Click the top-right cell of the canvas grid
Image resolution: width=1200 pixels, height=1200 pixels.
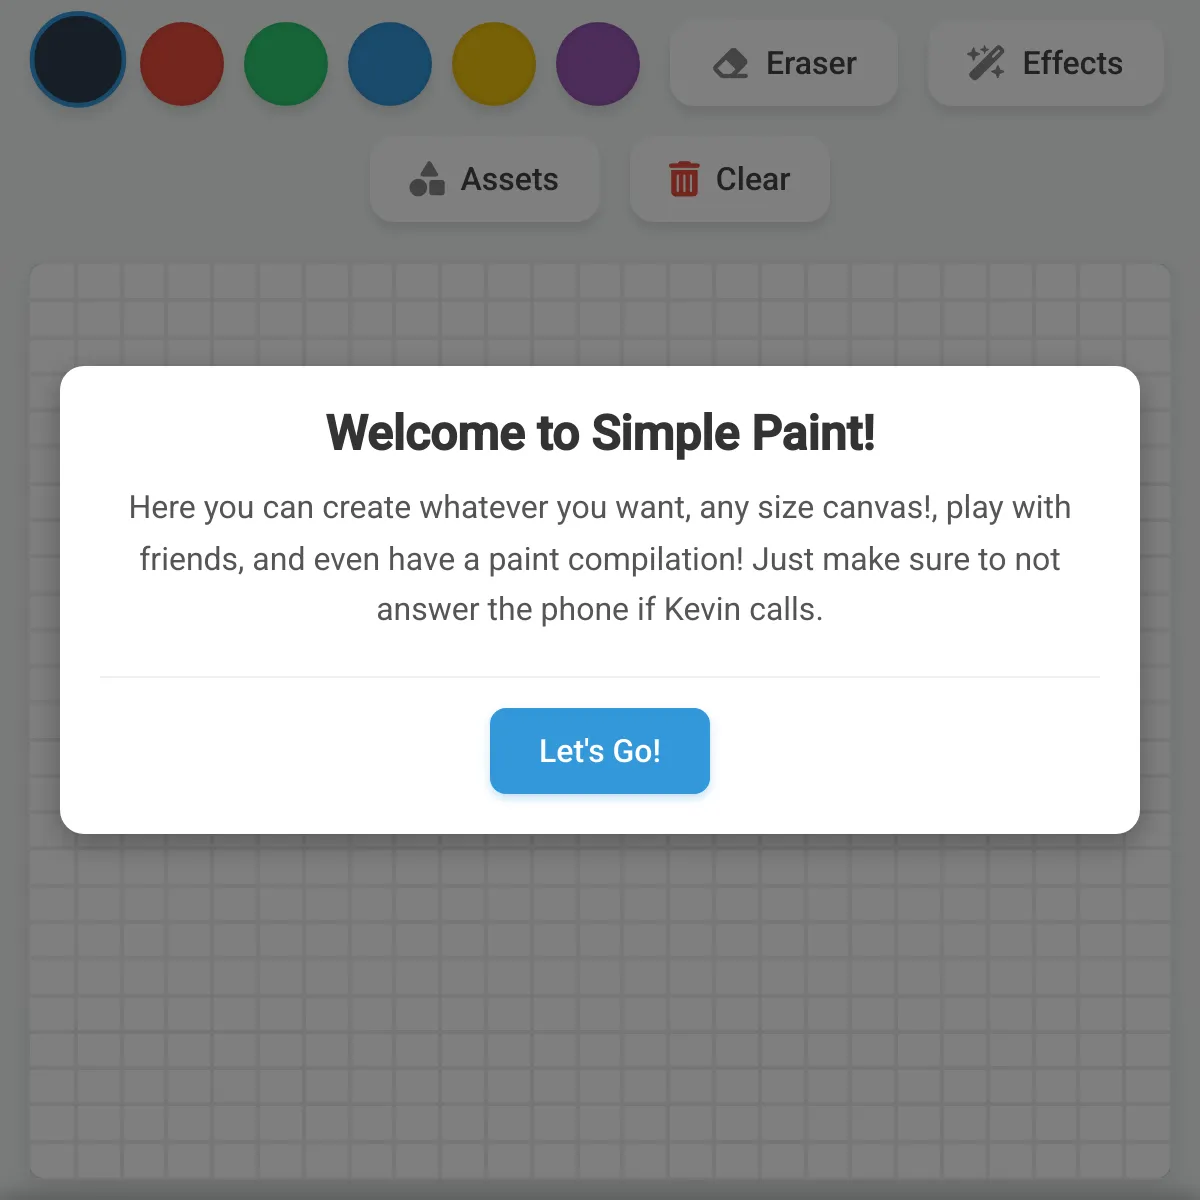pos(1147,282)
